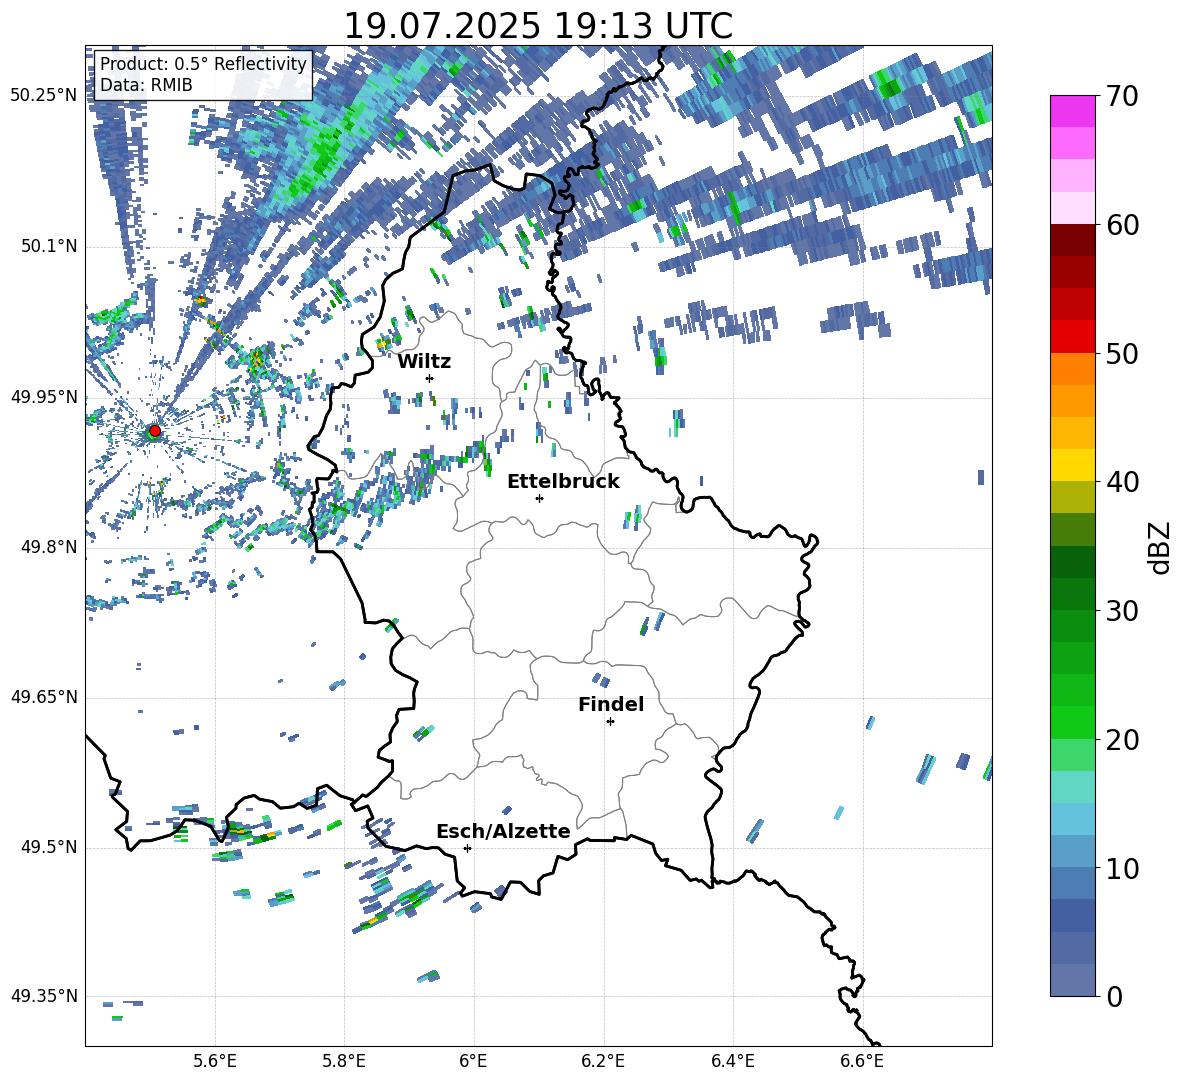Screen dimensions: 1184x1081
Task: Click longitude label 6.6°E
Action: coord(862,1061)
